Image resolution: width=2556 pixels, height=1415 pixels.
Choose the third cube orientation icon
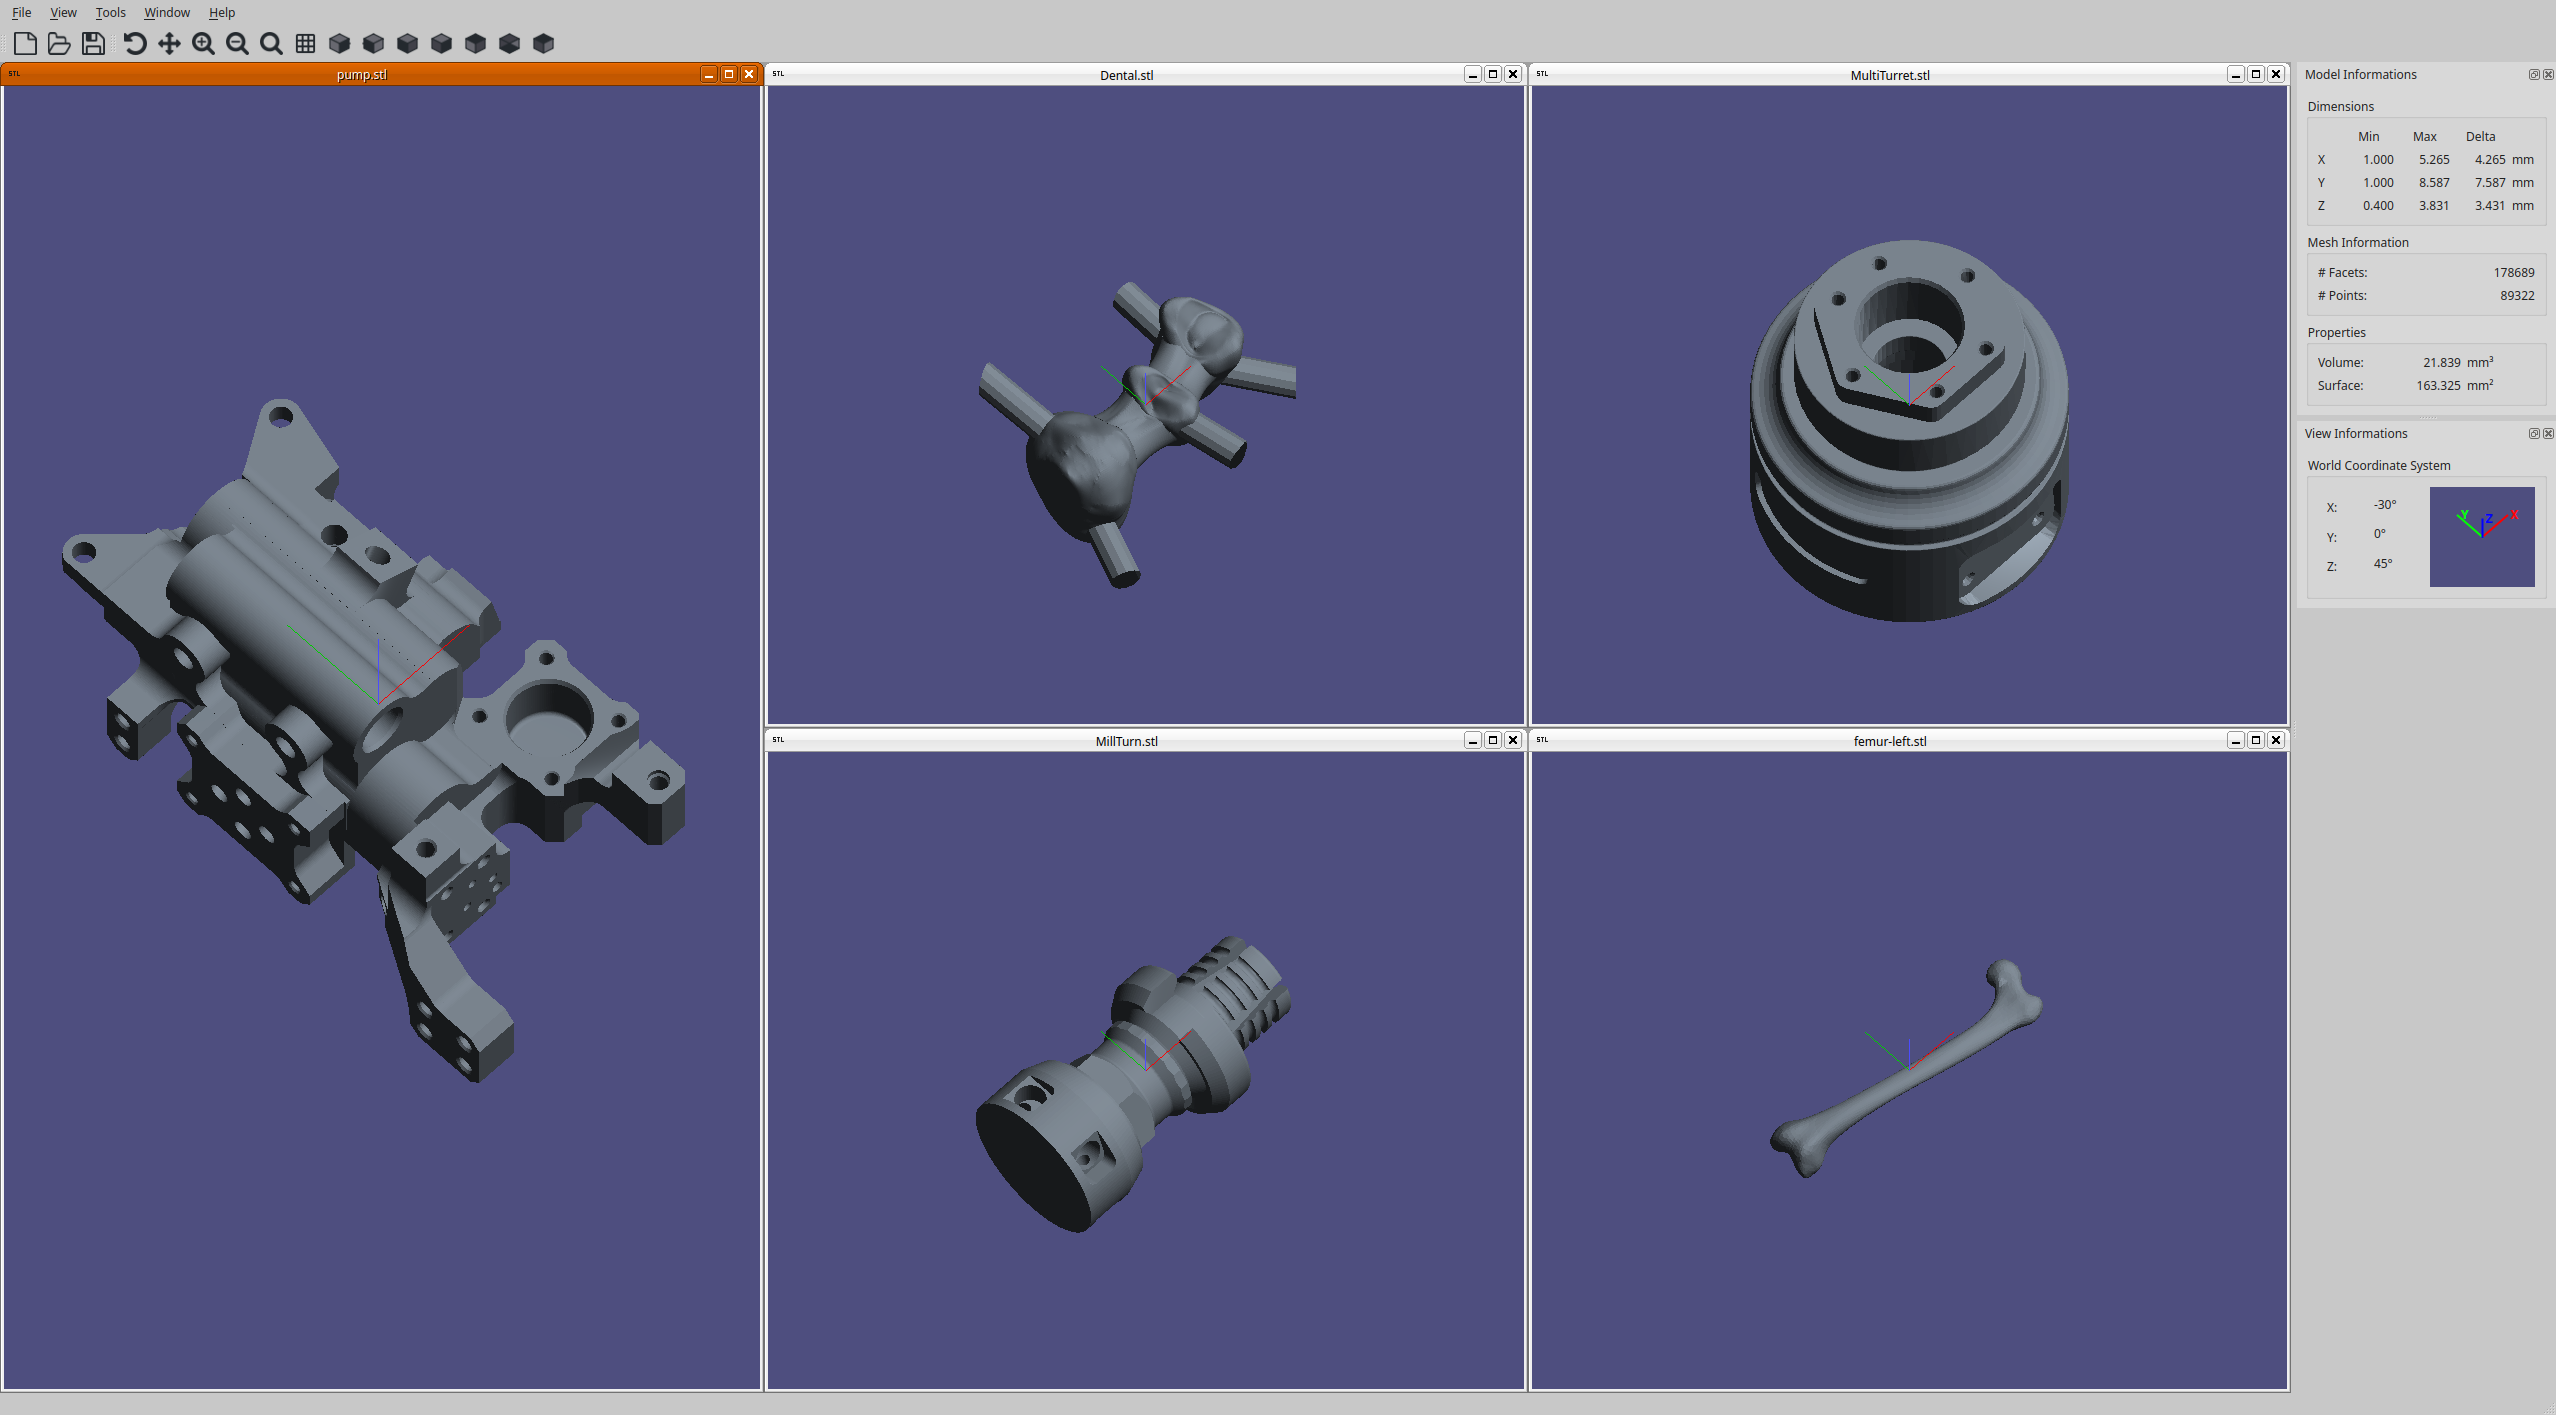point(406,44)
